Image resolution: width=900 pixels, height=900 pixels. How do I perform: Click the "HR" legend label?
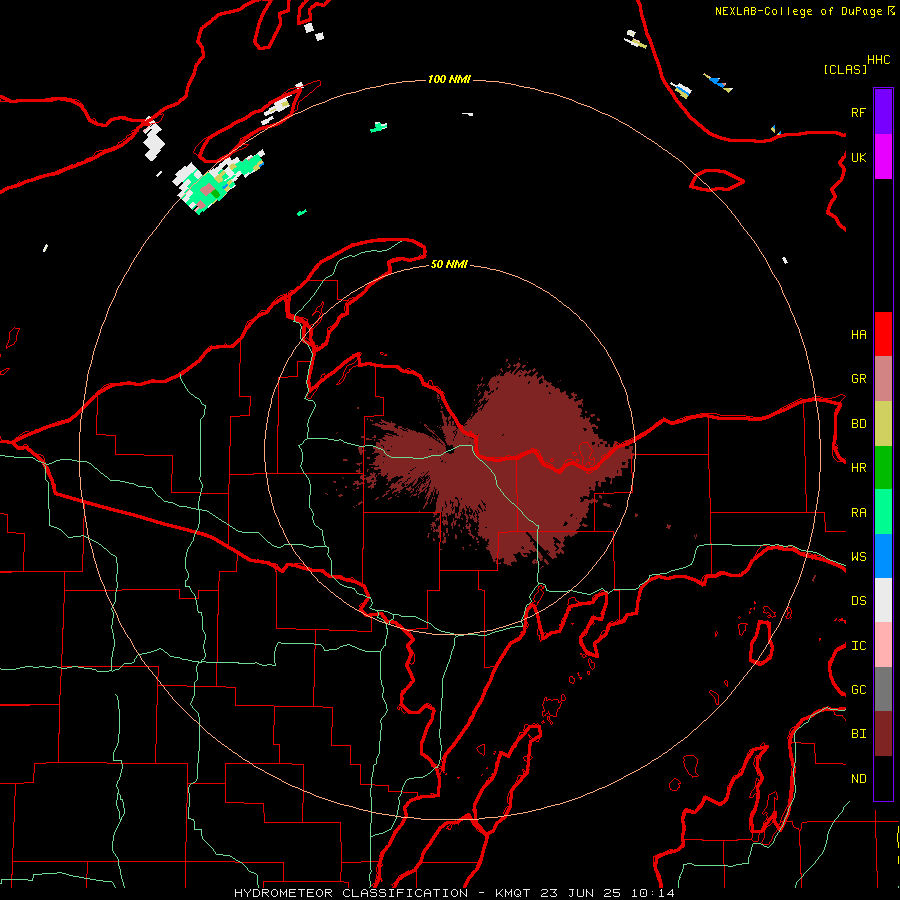coord(858,468)
